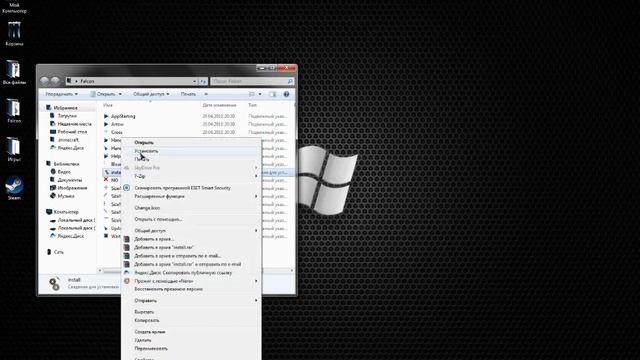Click Yandex.Disk icon in context menu
640x360 pixels.
[127, 273]
